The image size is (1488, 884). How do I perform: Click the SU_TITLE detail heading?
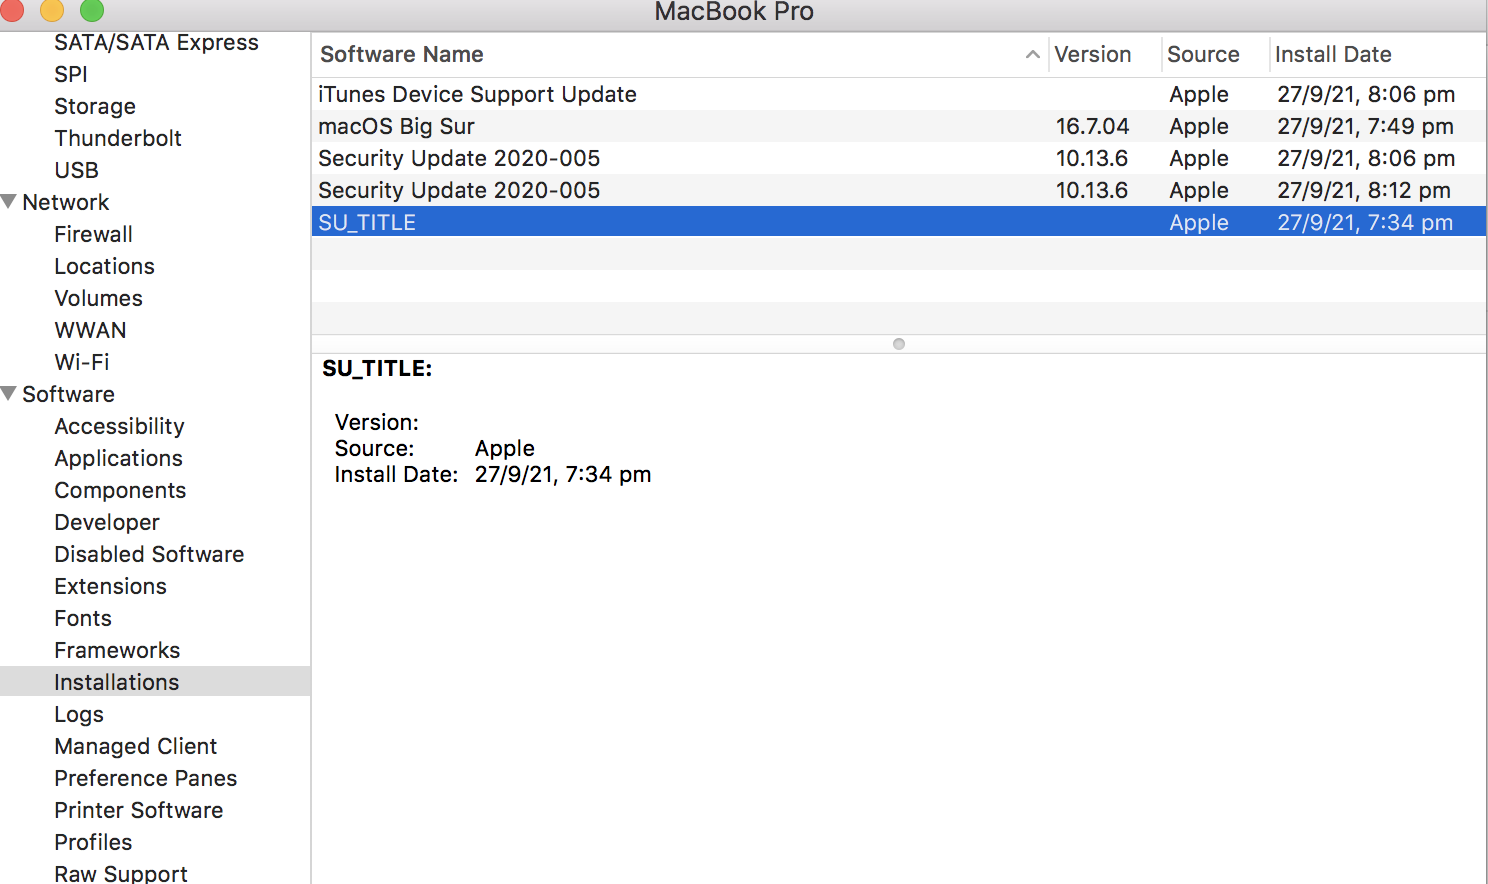[377, 368]
